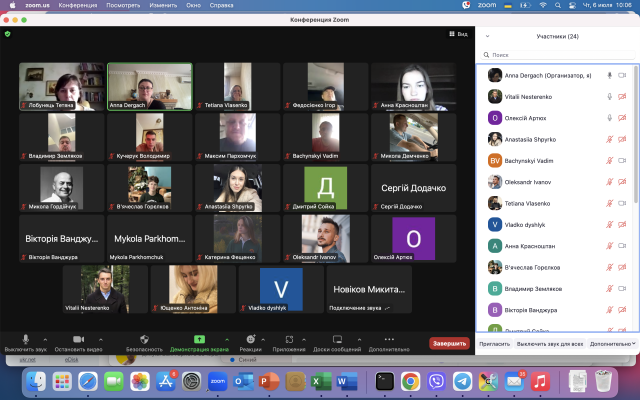Open Telegram from the Dock
640x400 pixels.
pyautogui.click(x=462, y=382)
